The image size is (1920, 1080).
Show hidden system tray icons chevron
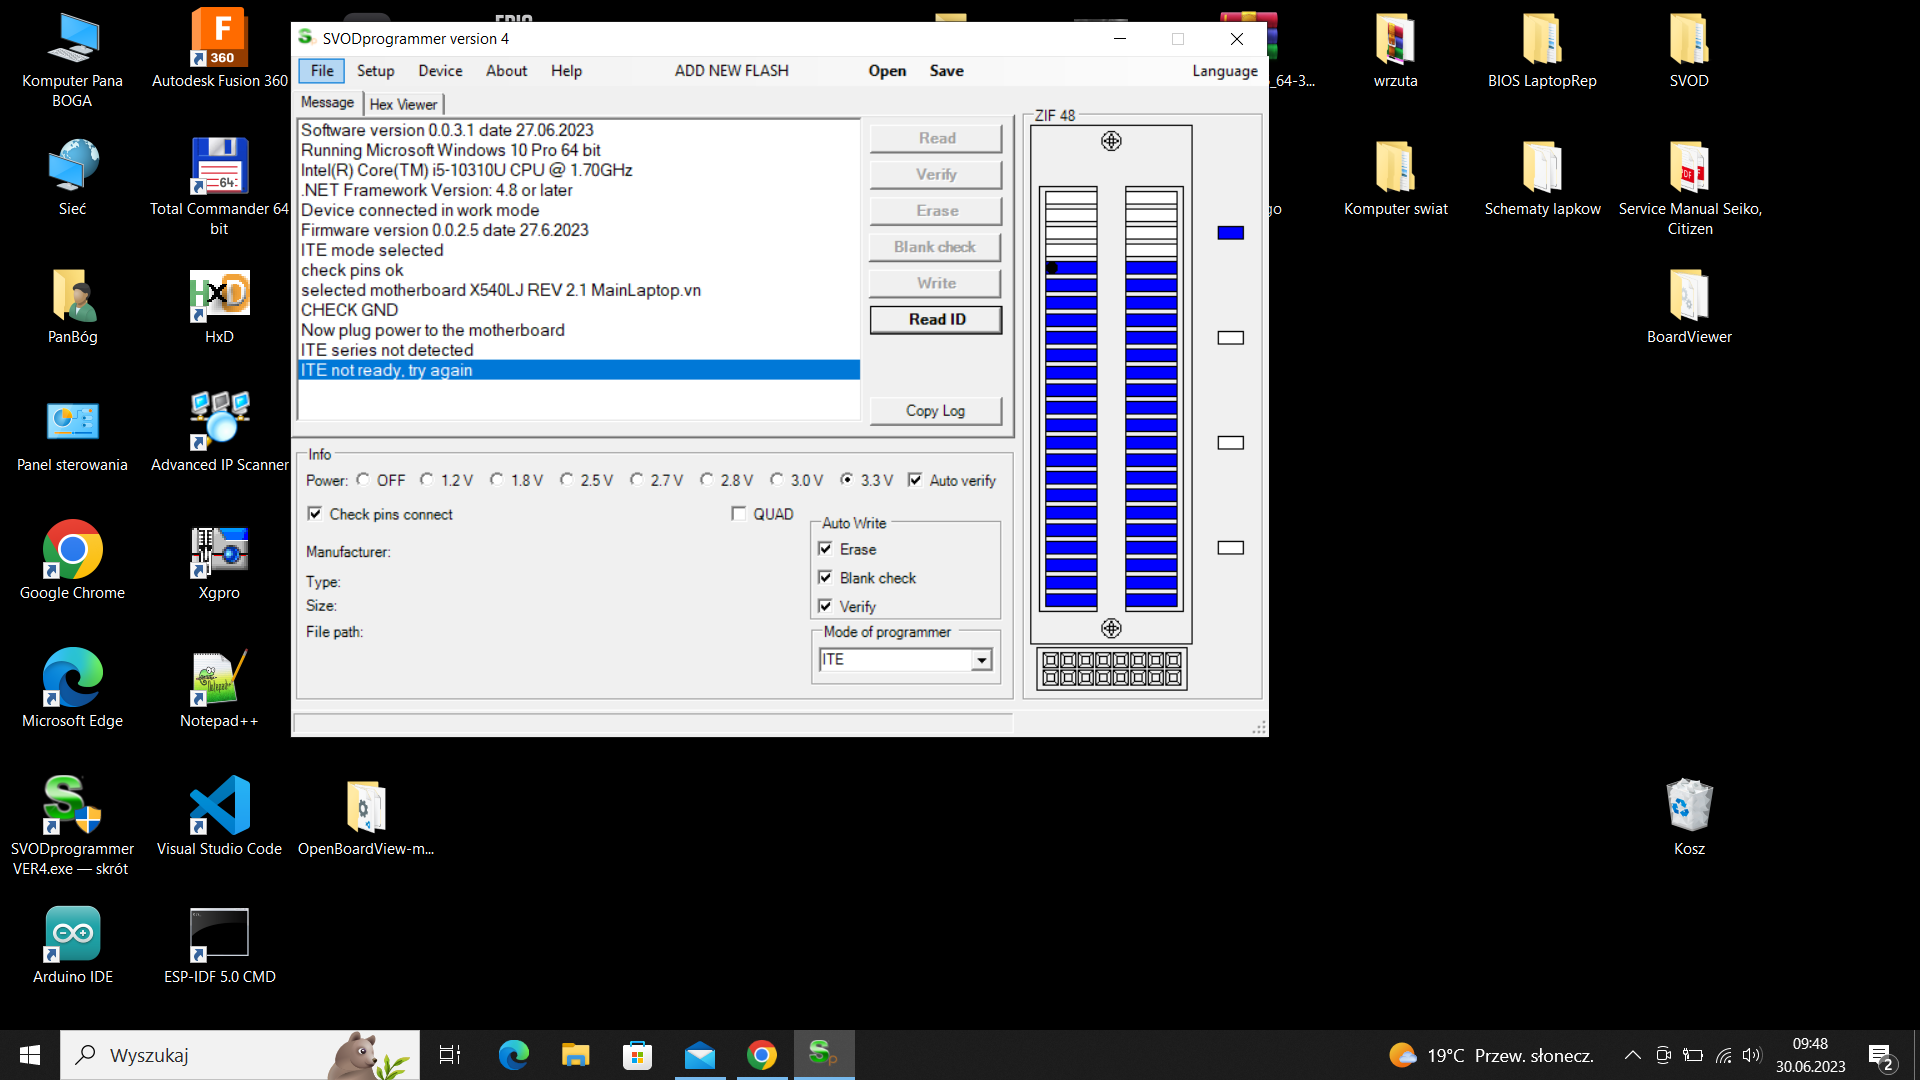[x=1632, y=1055]
